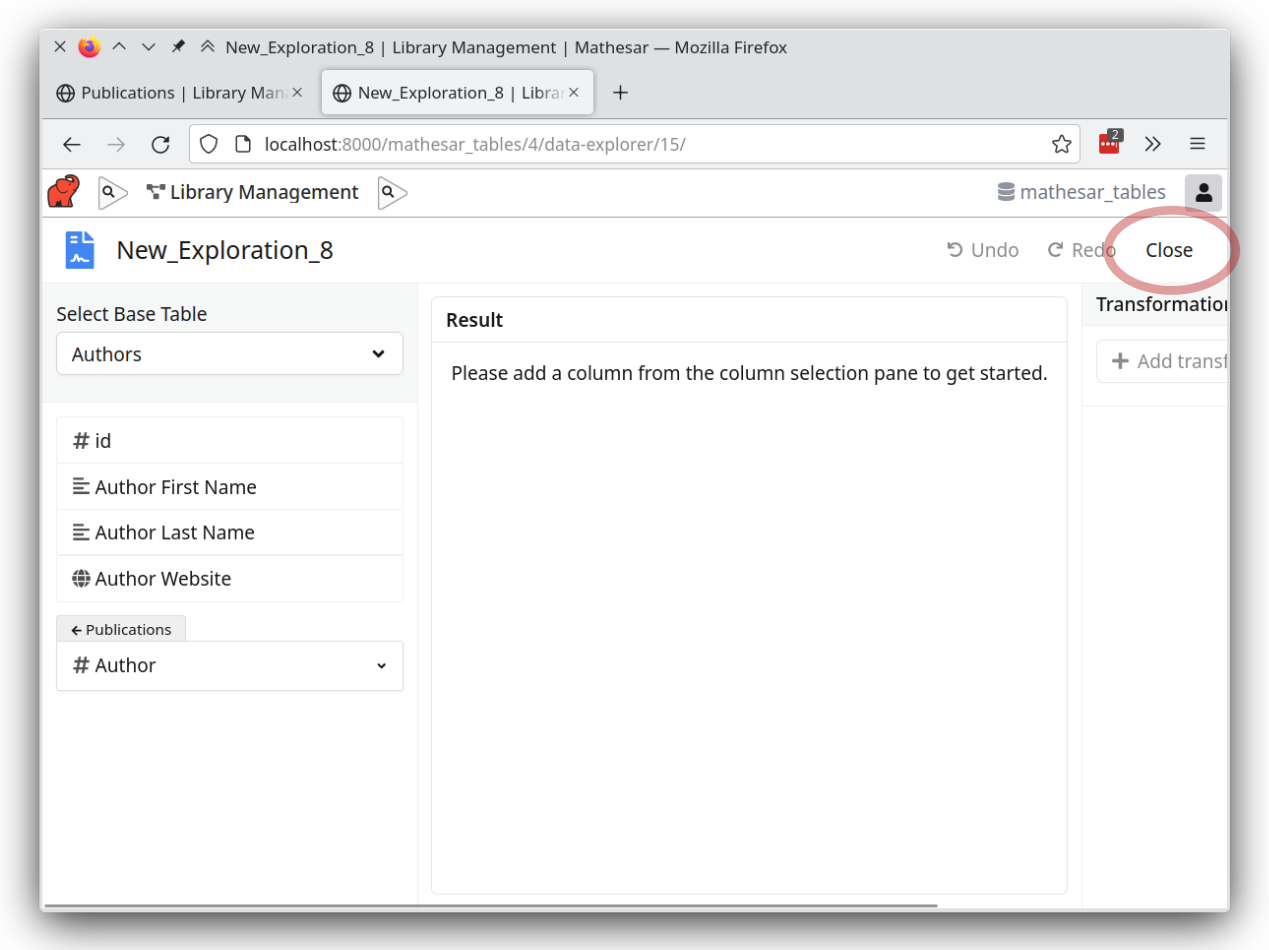Screen dimensions: 1269x950
Task: Click the Mathesar elephant logo
Action: tap(62, 192)
